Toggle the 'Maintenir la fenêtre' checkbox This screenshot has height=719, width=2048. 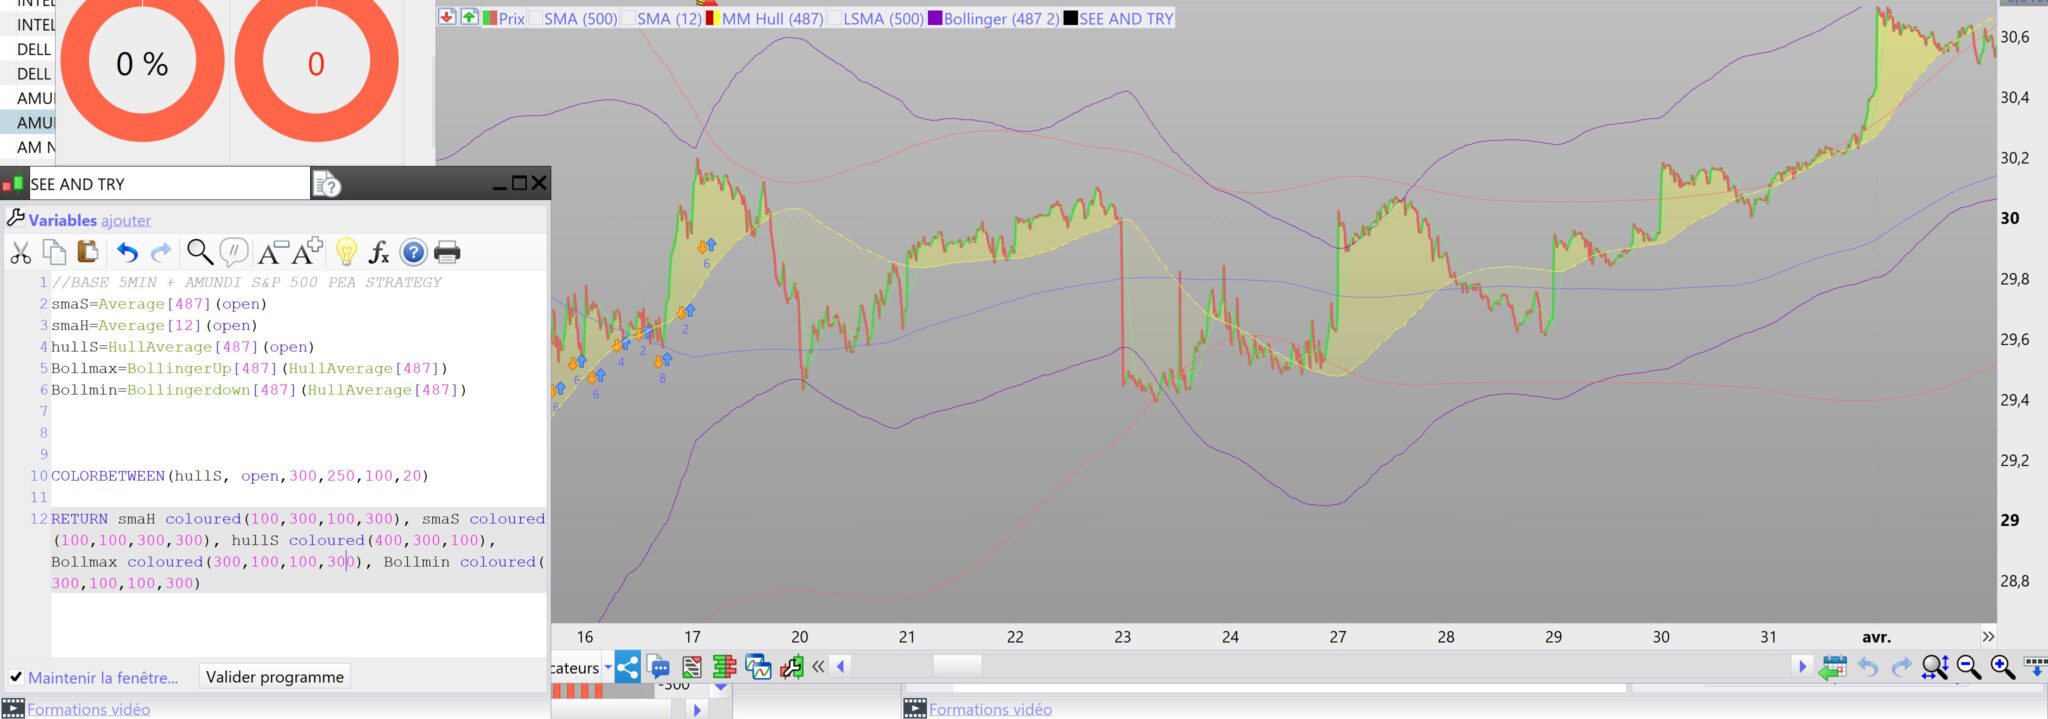click(16, 677)
